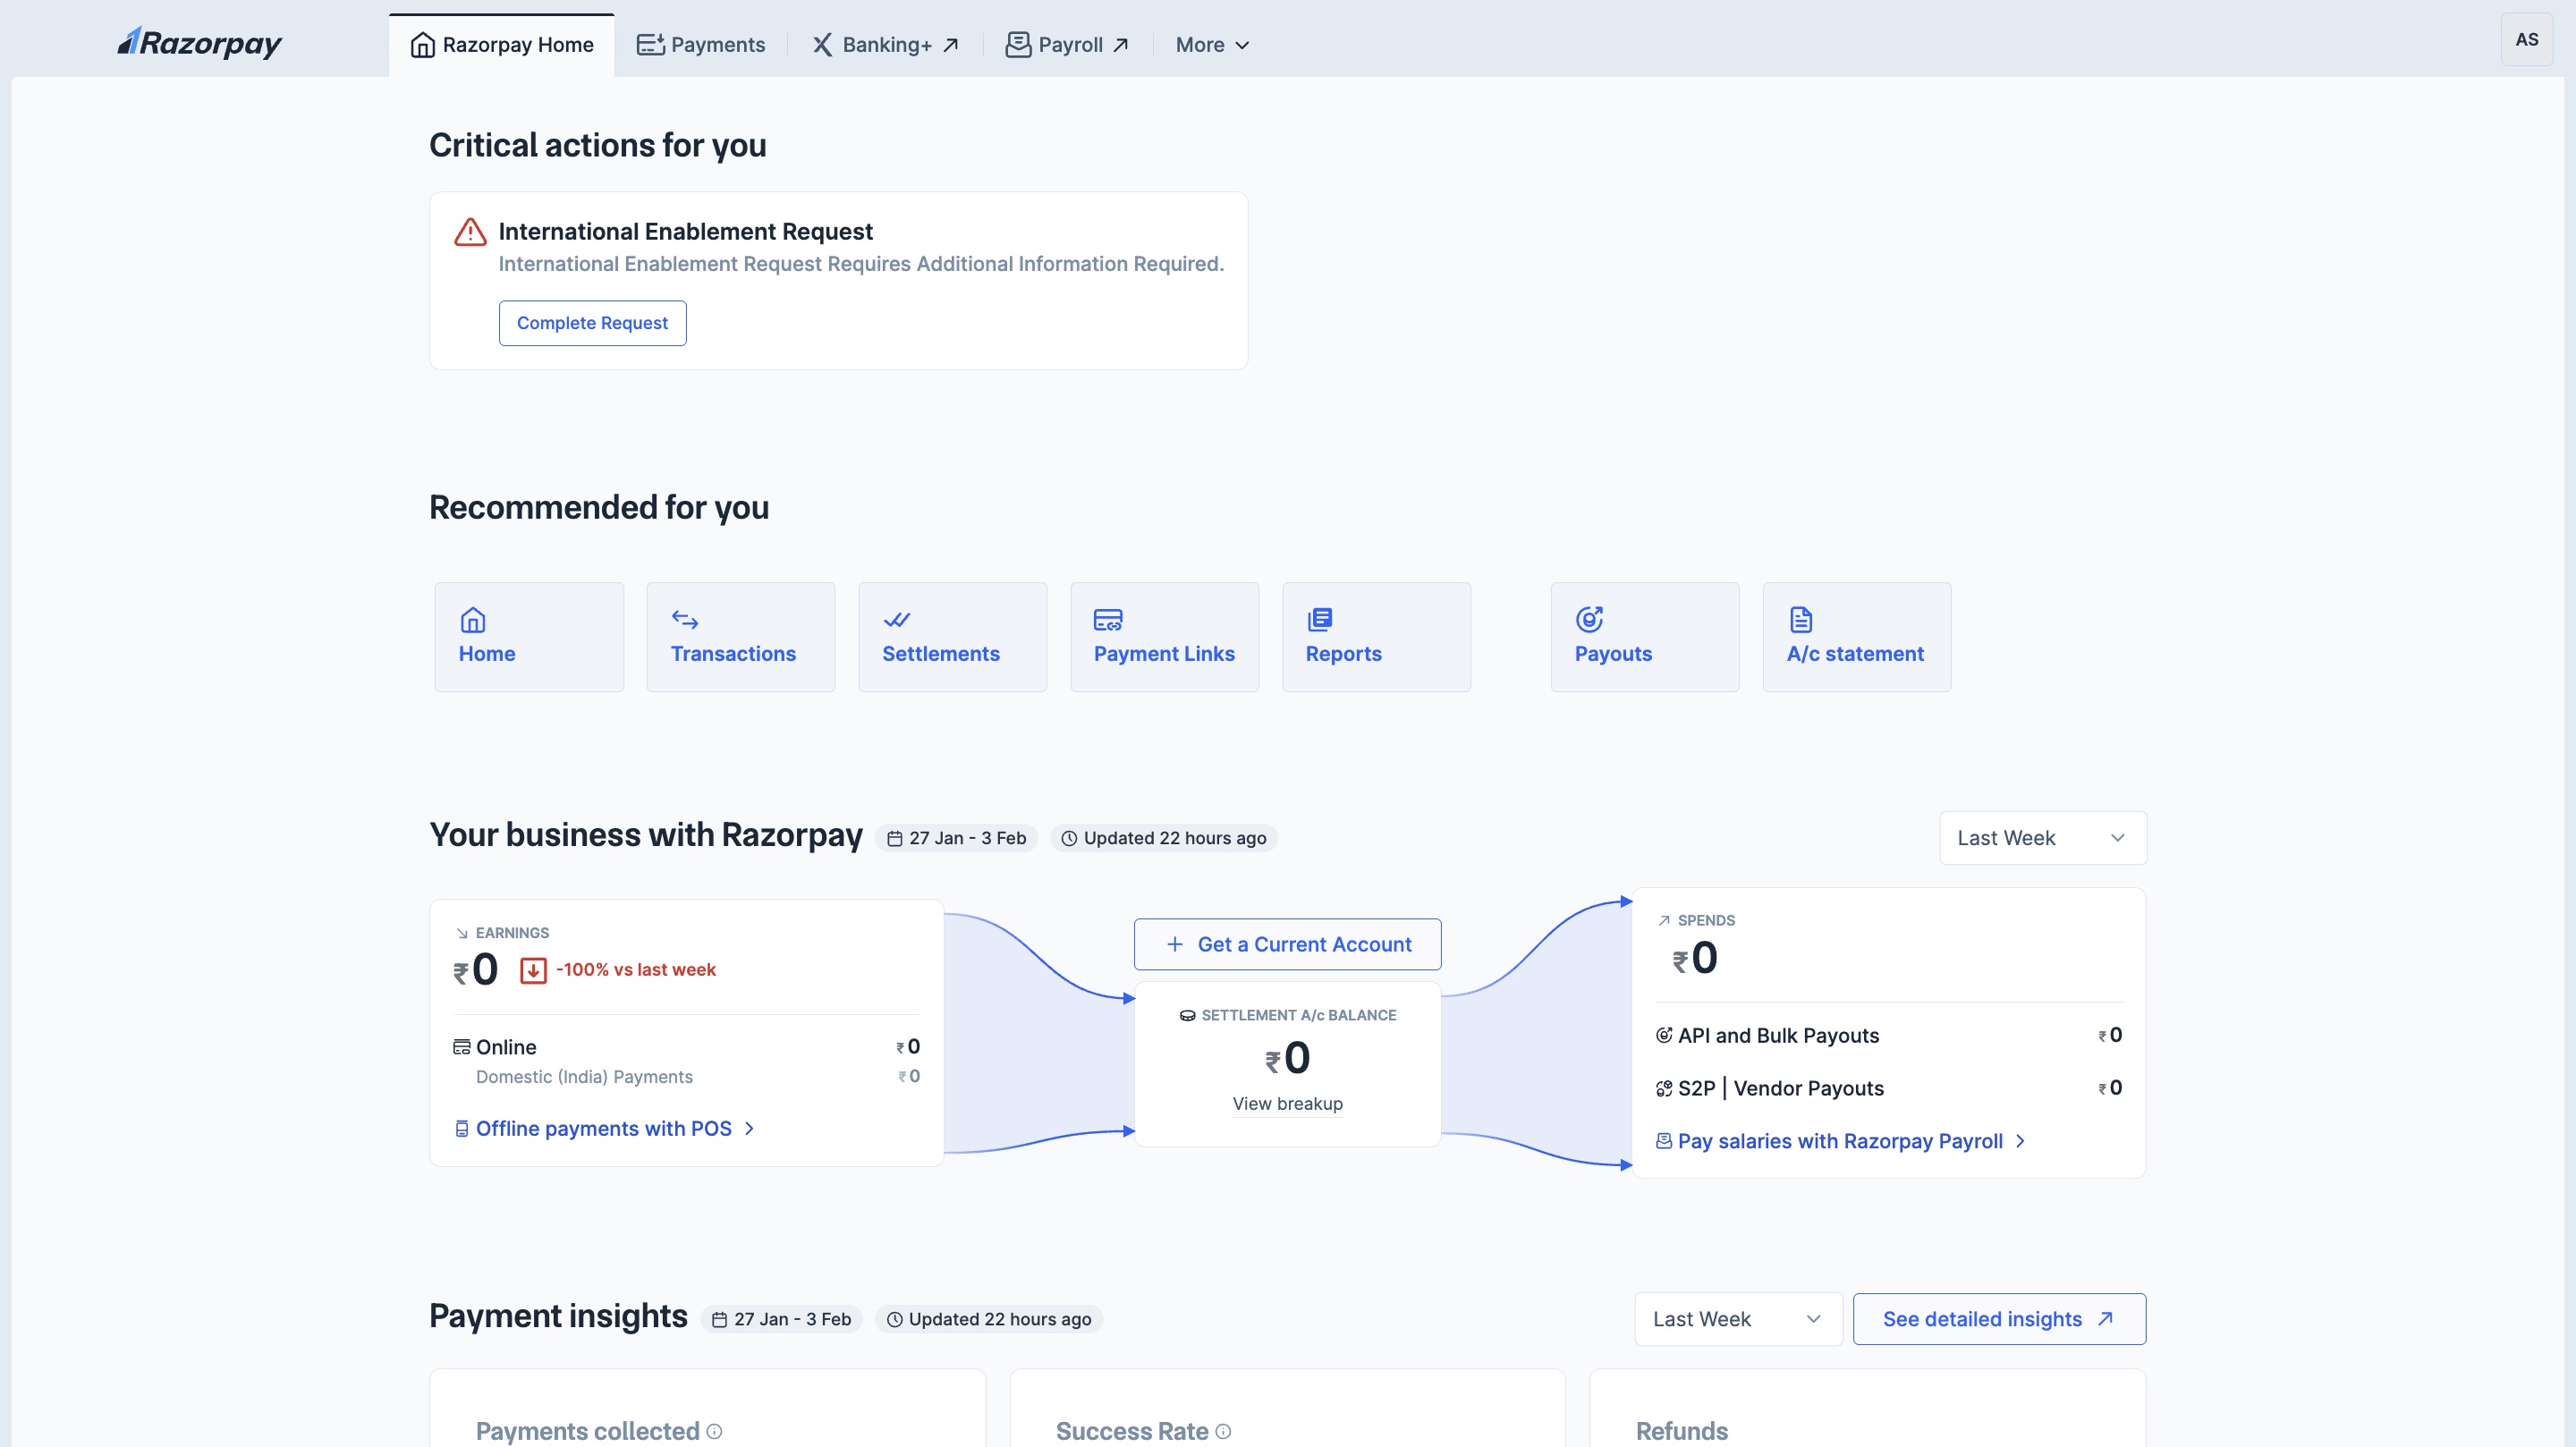Image resolution: width=2576 pixels, height=1447 pixels.
Task: Click the SPENDS label
Action: click(1706, 920)
